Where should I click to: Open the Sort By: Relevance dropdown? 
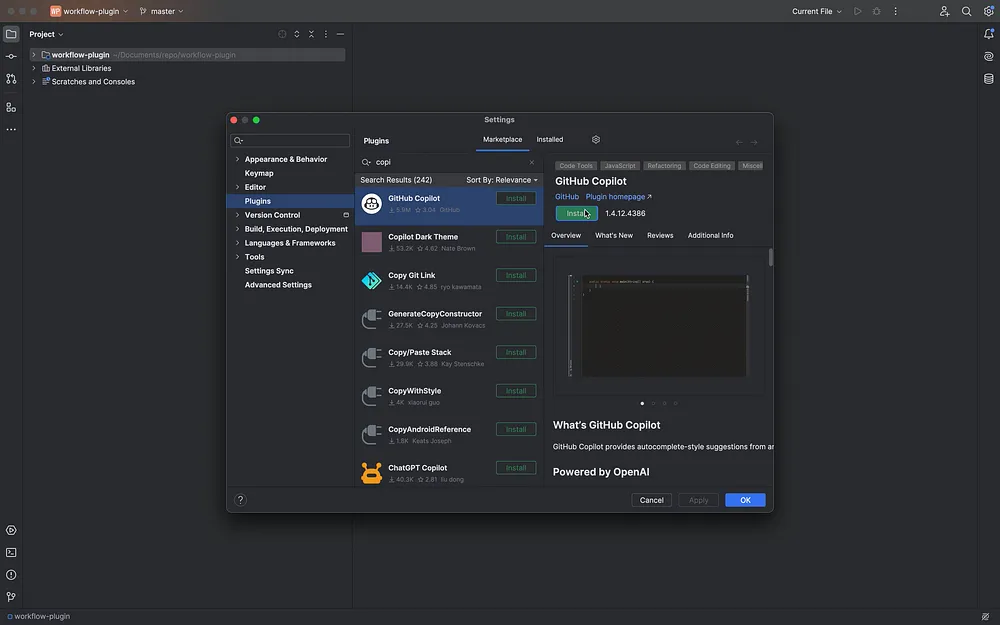pos(502,180)
